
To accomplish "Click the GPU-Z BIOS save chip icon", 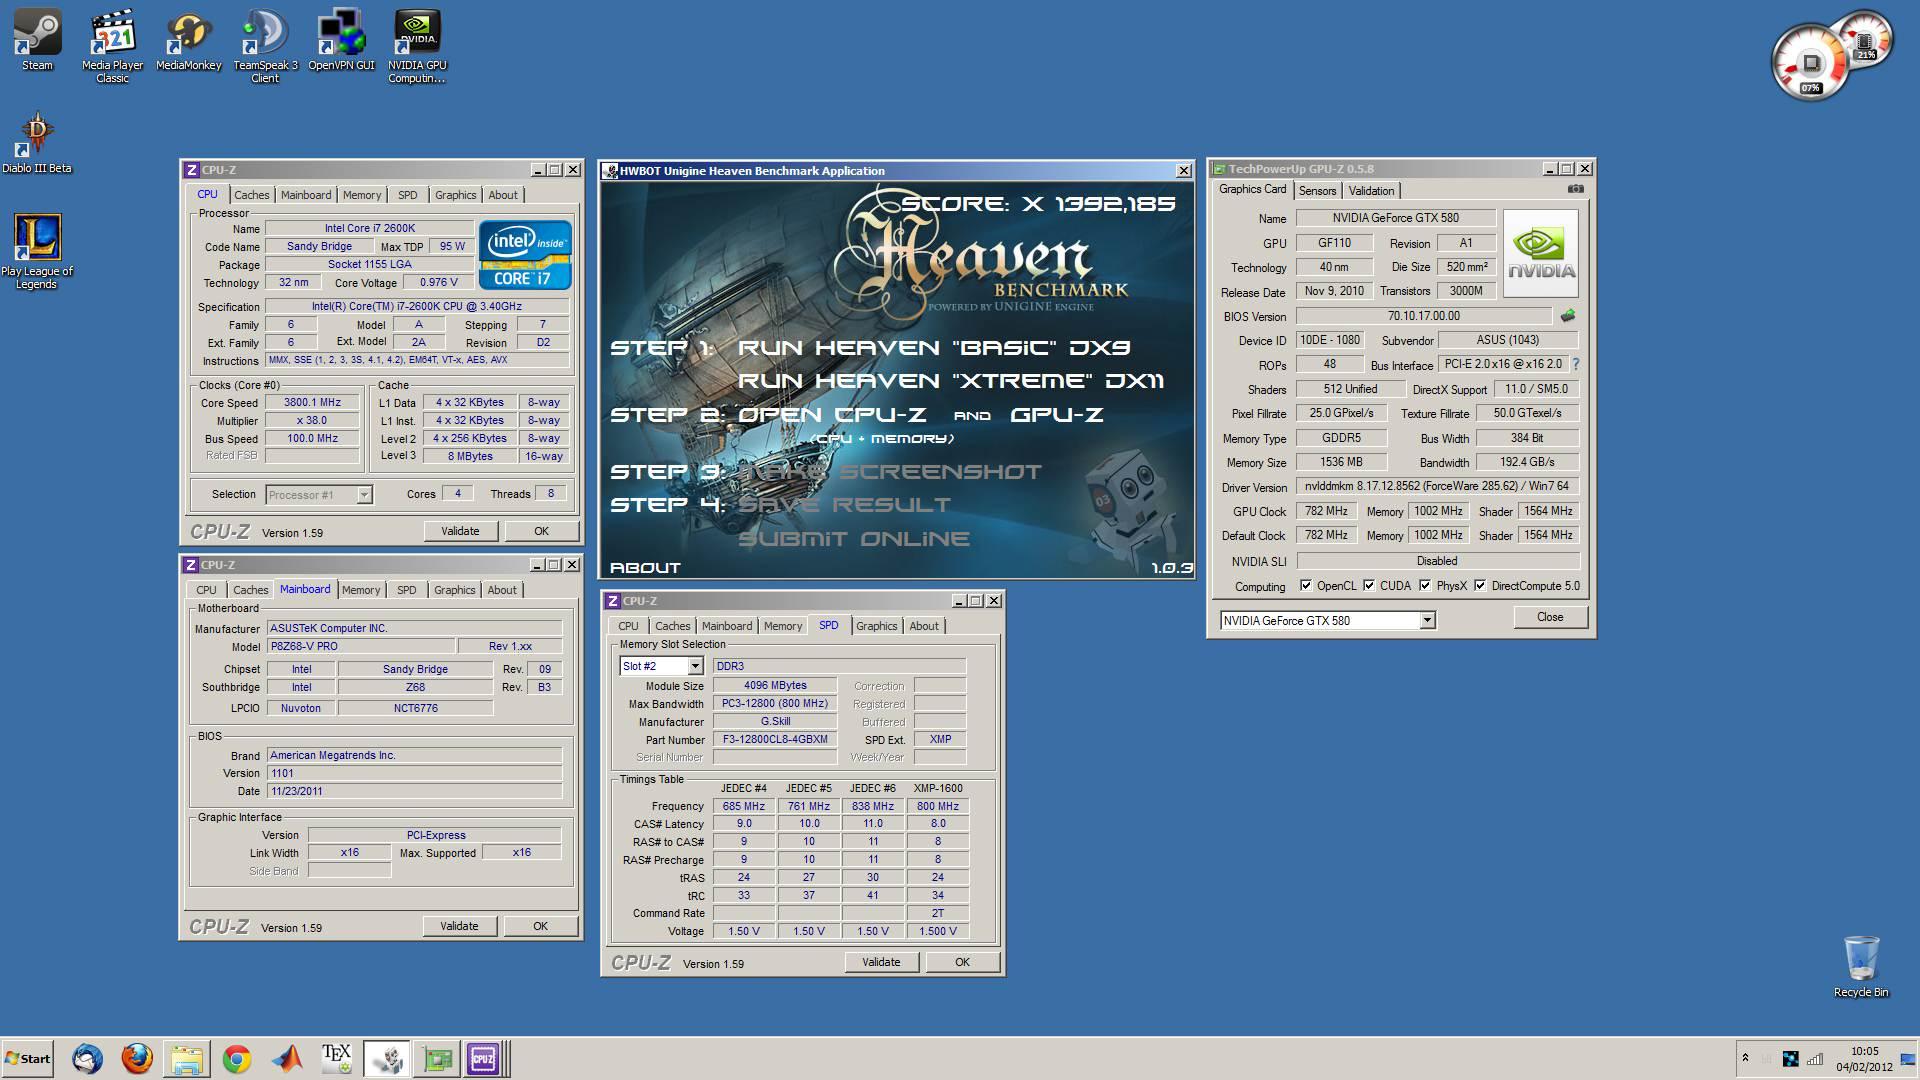I will [x=1567, y=316].
